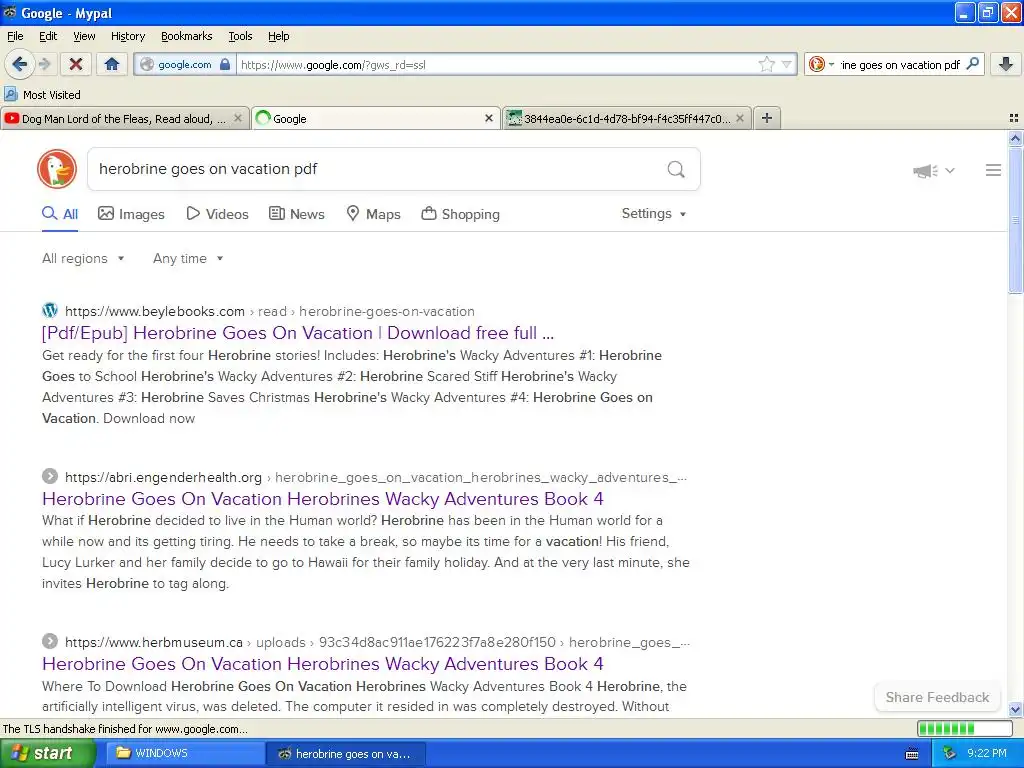The height and width of the screenshot is (768, 1024).
Task: Open the Windows Start button
Action: (47, 753)
